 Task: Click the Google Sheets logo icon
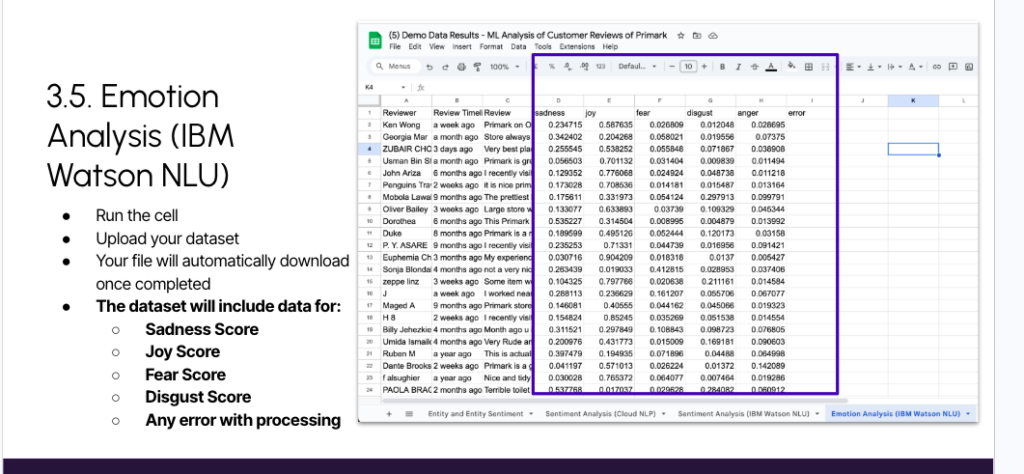(375, 40)
